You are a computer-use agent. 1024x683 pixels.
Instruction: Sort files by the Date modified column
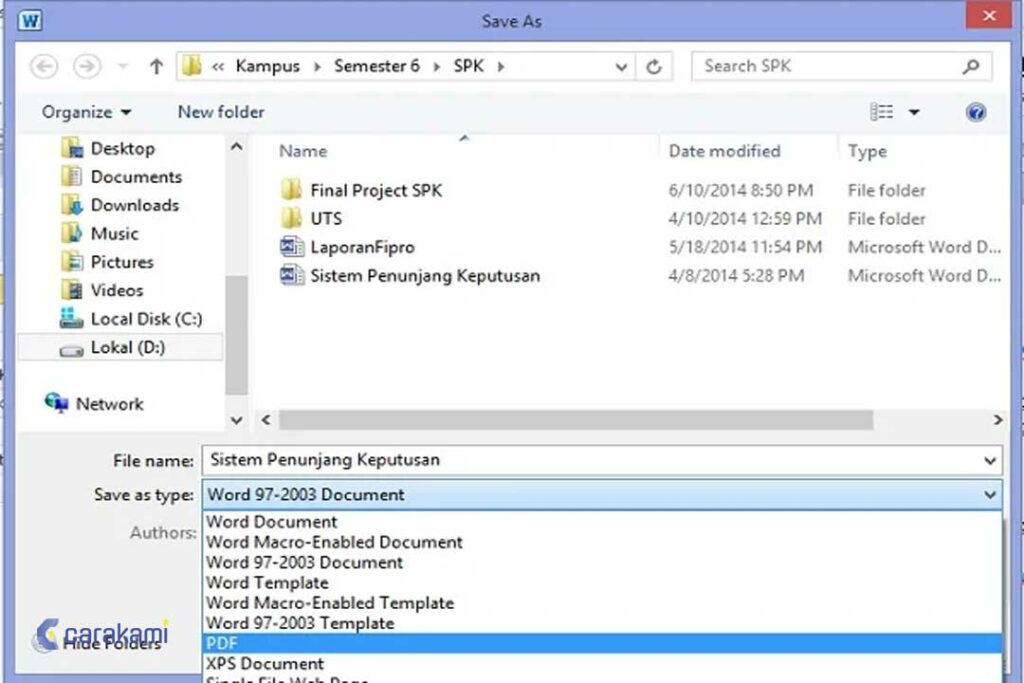coord(723,151)
